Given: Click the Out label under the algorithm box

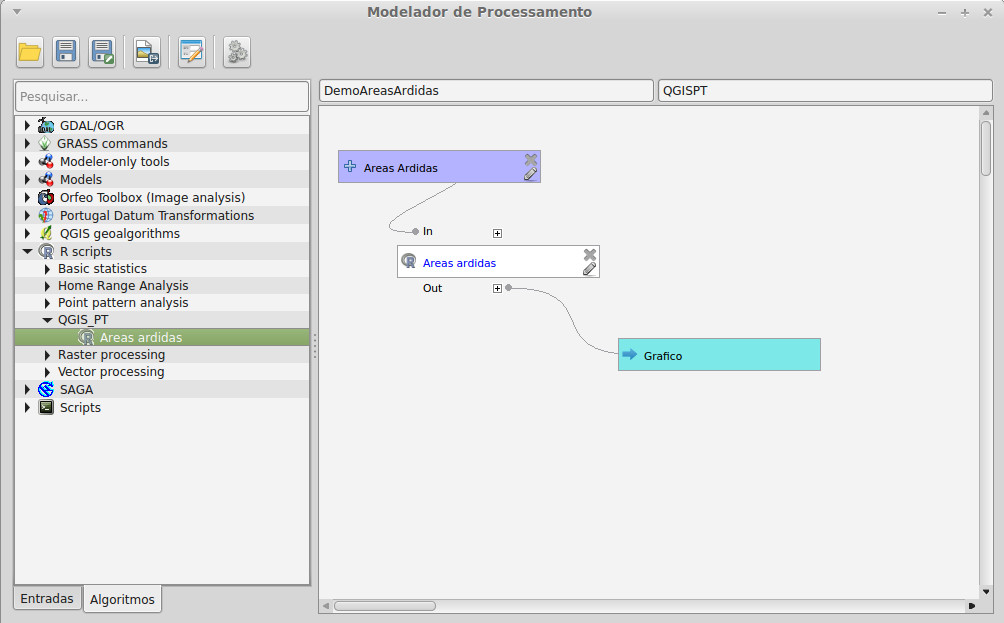Looking at the screenshot, I should tap(432, 288).
